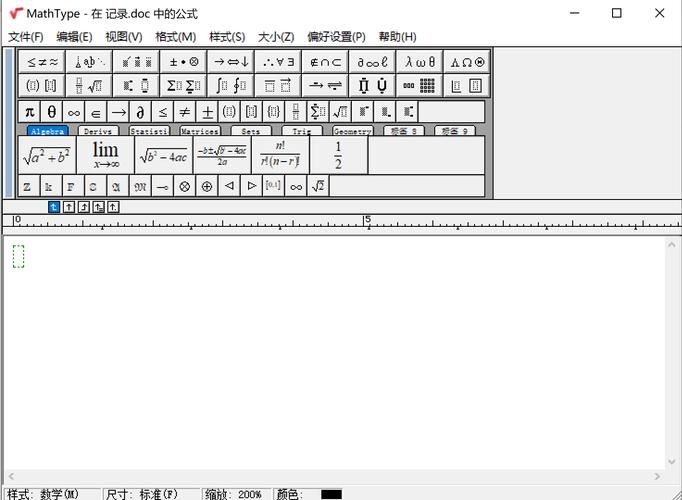Select the left-aligned tab stop button
682x500 pixels.
[x=54, y=207]
